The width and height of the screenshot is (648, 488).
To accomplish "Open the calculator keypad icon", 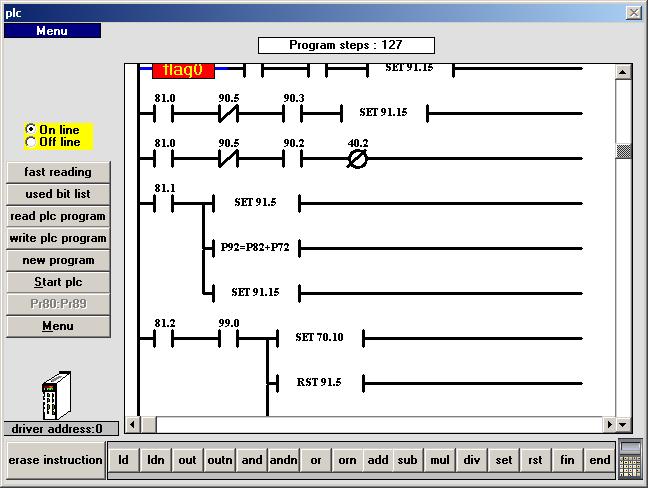I will [x=630, y=460].
